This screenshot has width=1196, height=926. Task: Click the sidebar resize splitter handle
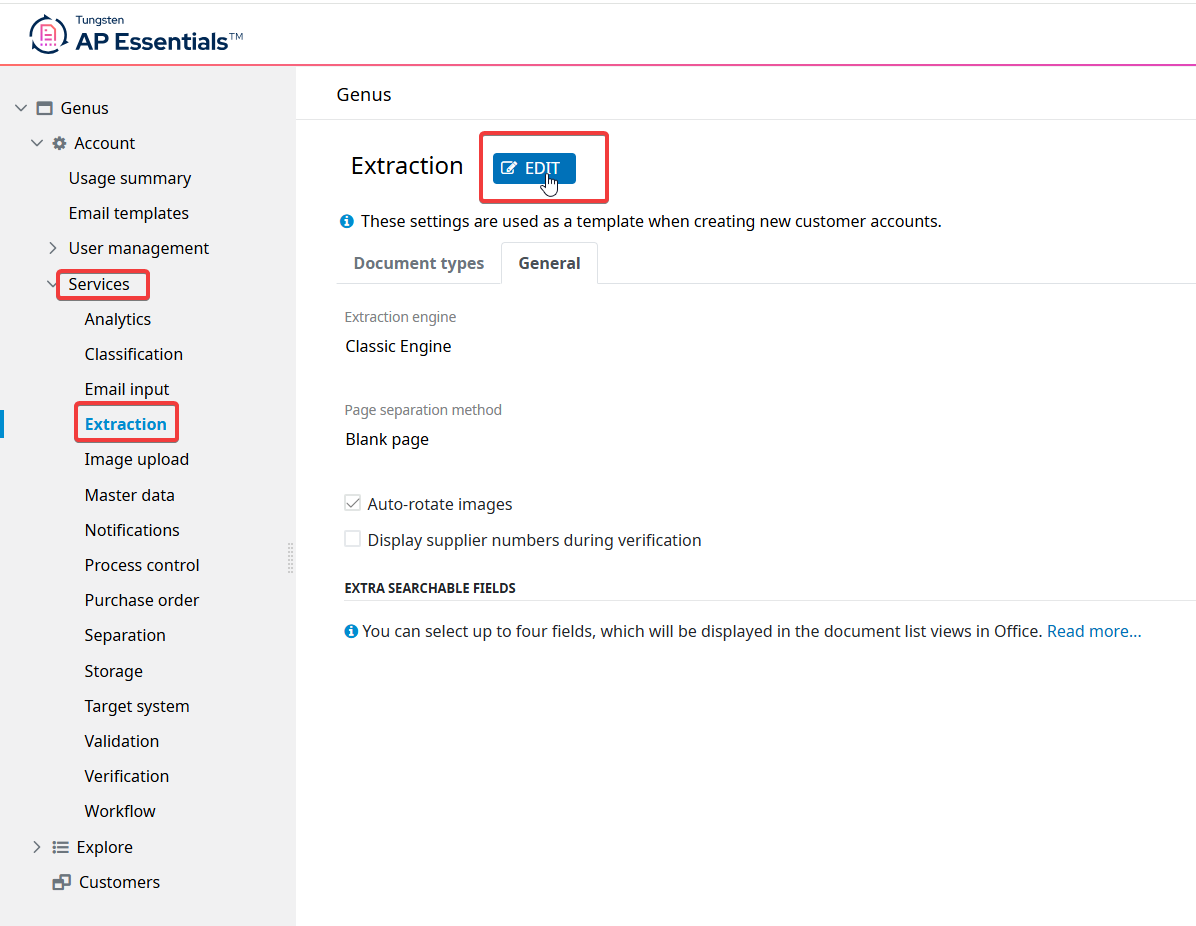[291, 558]
